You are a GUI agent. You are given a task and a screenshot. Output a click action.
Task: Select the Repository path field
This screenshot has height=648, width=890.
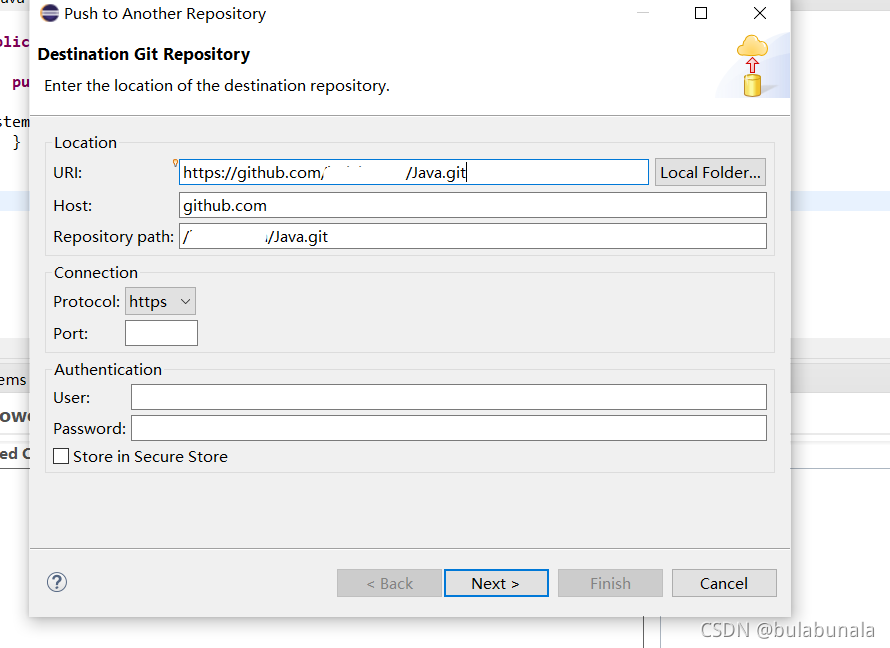pyautogui.click(x=473, y=237)
